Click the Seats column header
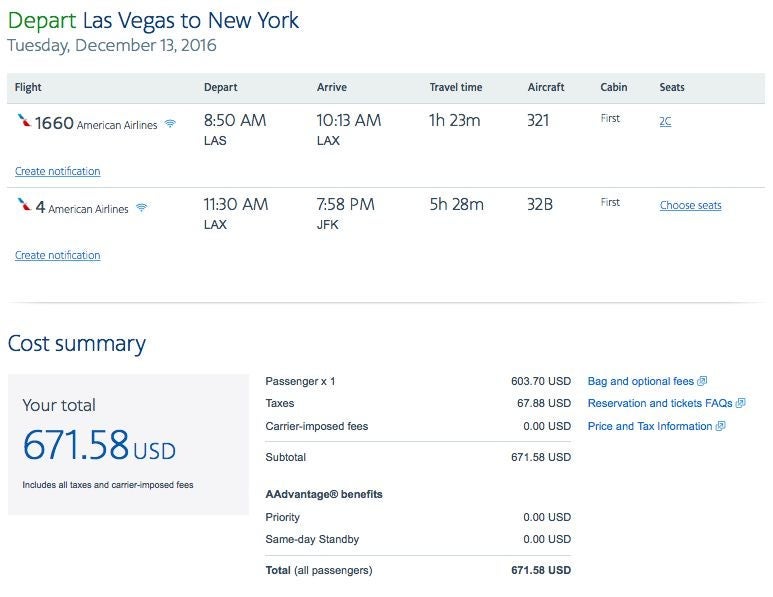The height and width of the screenshot is (597, 773). pos(672,87)
